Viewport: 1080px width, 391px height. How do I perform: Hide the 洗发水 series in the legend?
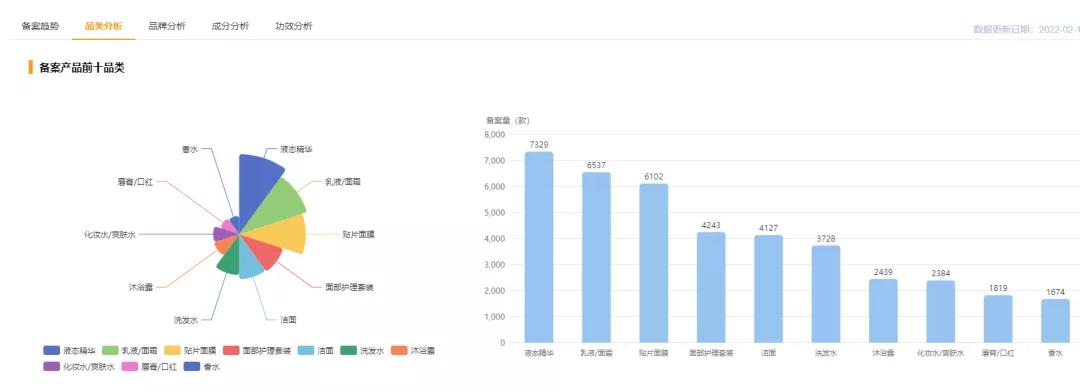tap(362, 350)
